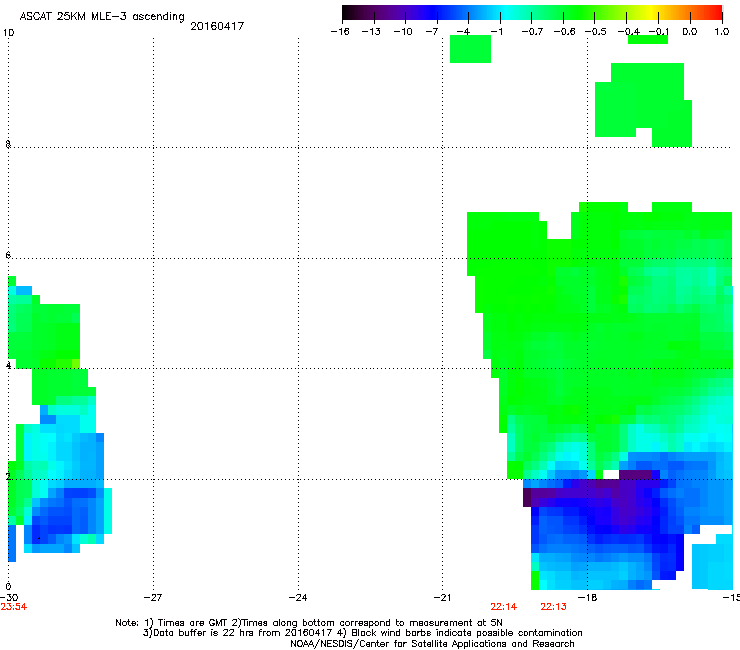Click the date label 20160417 below the title

point(217,26)
